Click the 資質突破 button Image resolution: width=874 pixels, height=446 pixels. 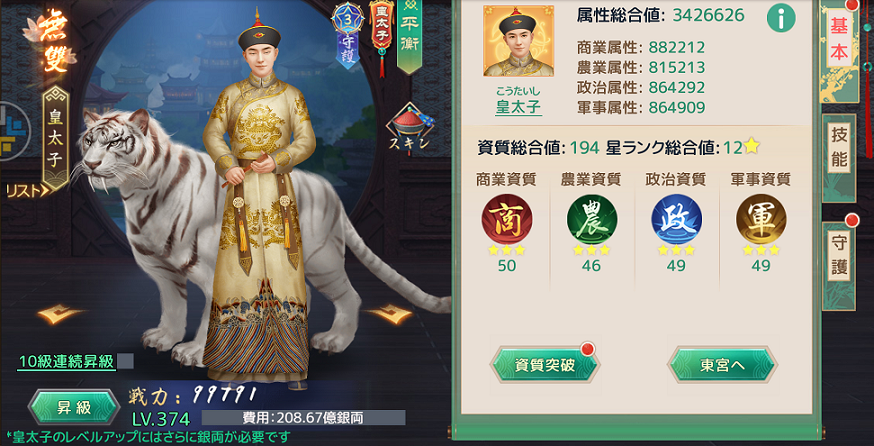[x=545, y=365]
